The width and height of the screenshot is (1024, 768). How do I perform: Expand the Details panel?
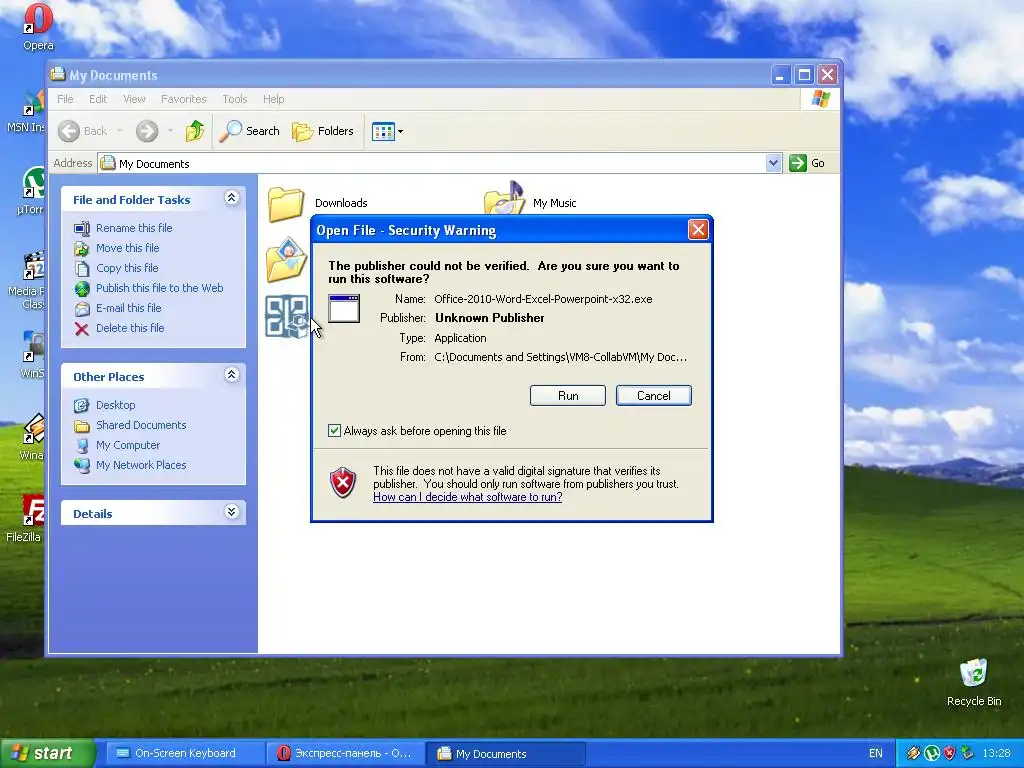[x=232, y=512]
